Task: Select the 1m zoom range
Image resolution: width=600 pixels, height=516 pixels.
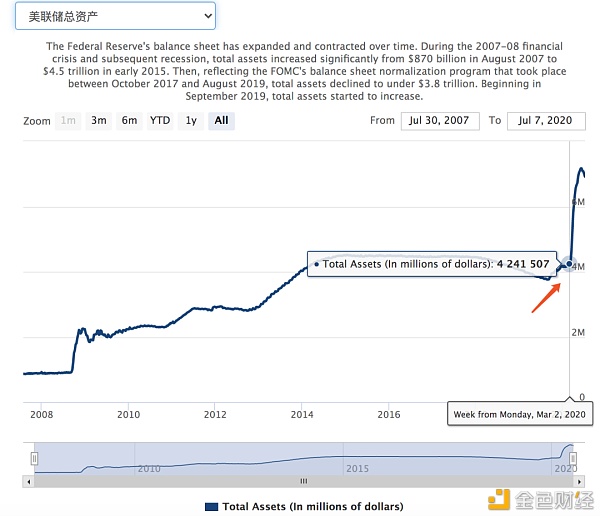Action: pyautogui.click(x=68, y=121)
